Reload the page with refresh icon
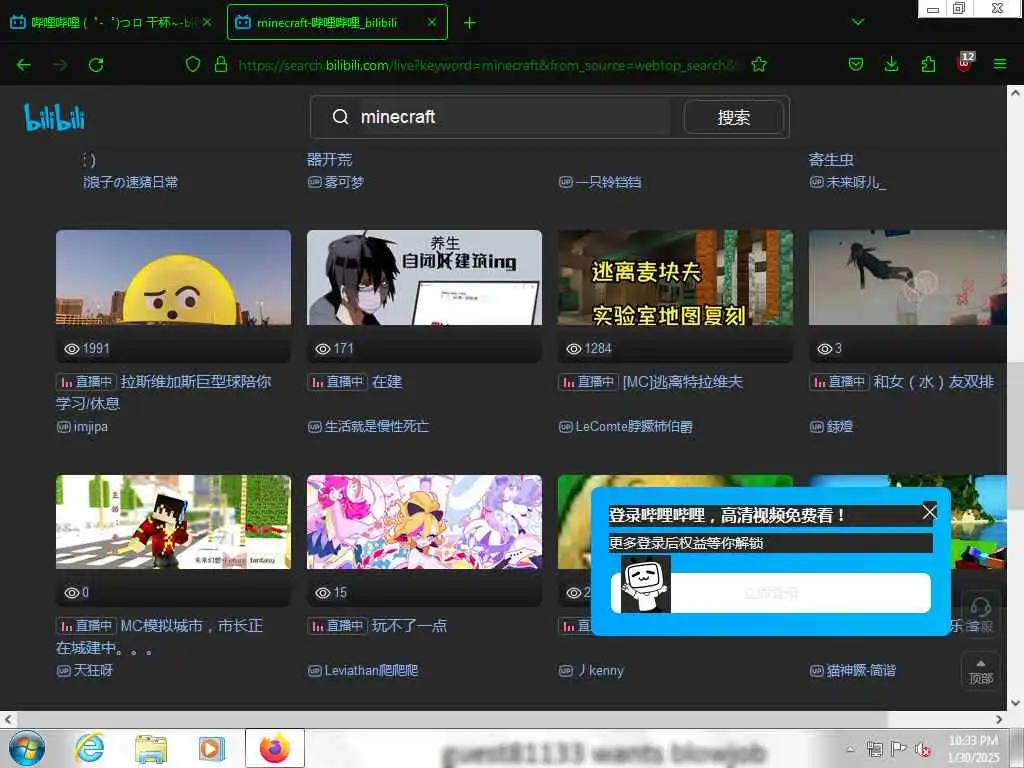Screen dimensions: 1024x768 pyautogui.click(x=96, y=65)
